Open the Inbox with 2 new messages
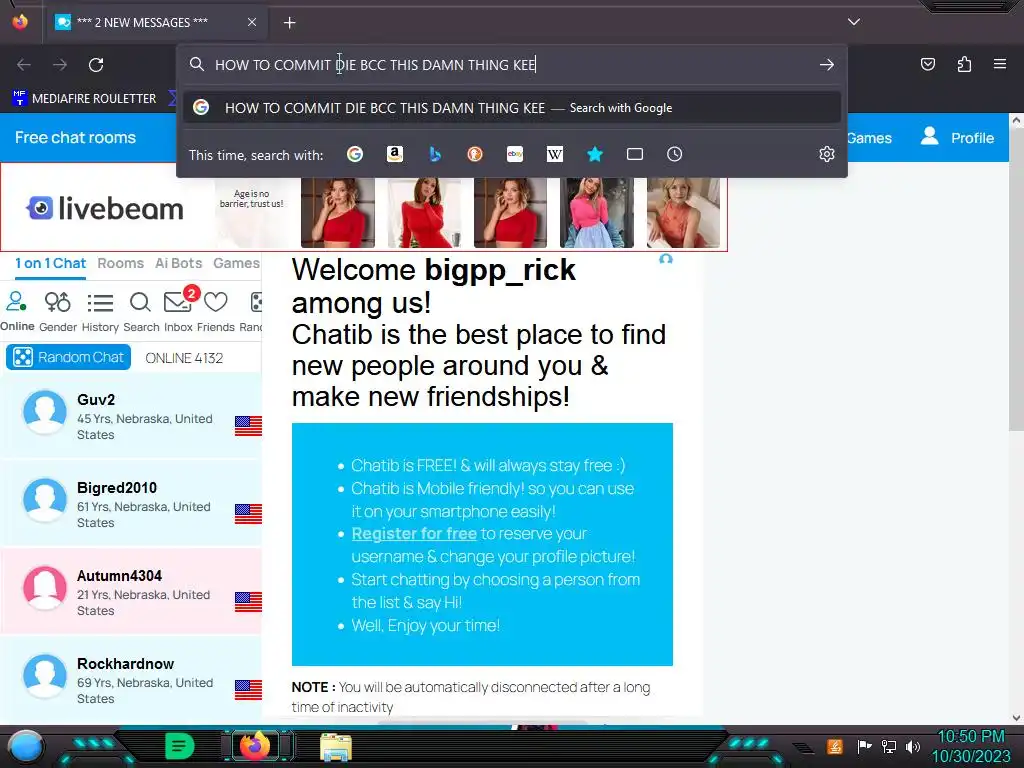The height and width of the screenshot is (768, 1024). coord(178,311)
